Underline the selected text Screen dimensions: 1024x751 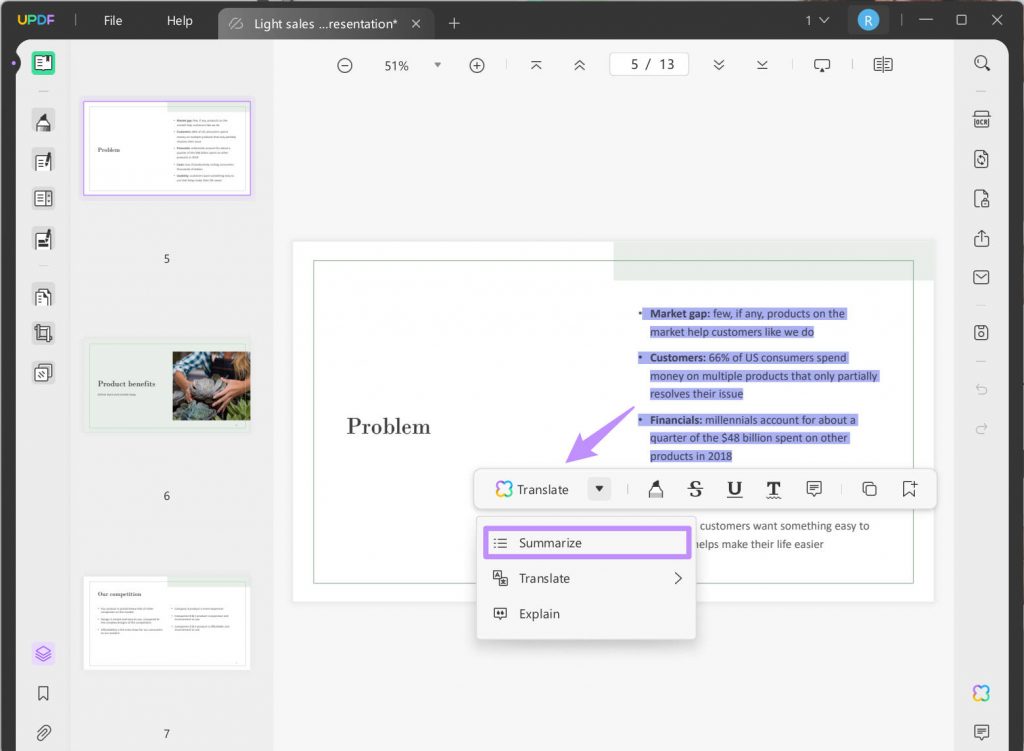pos(734,489)
